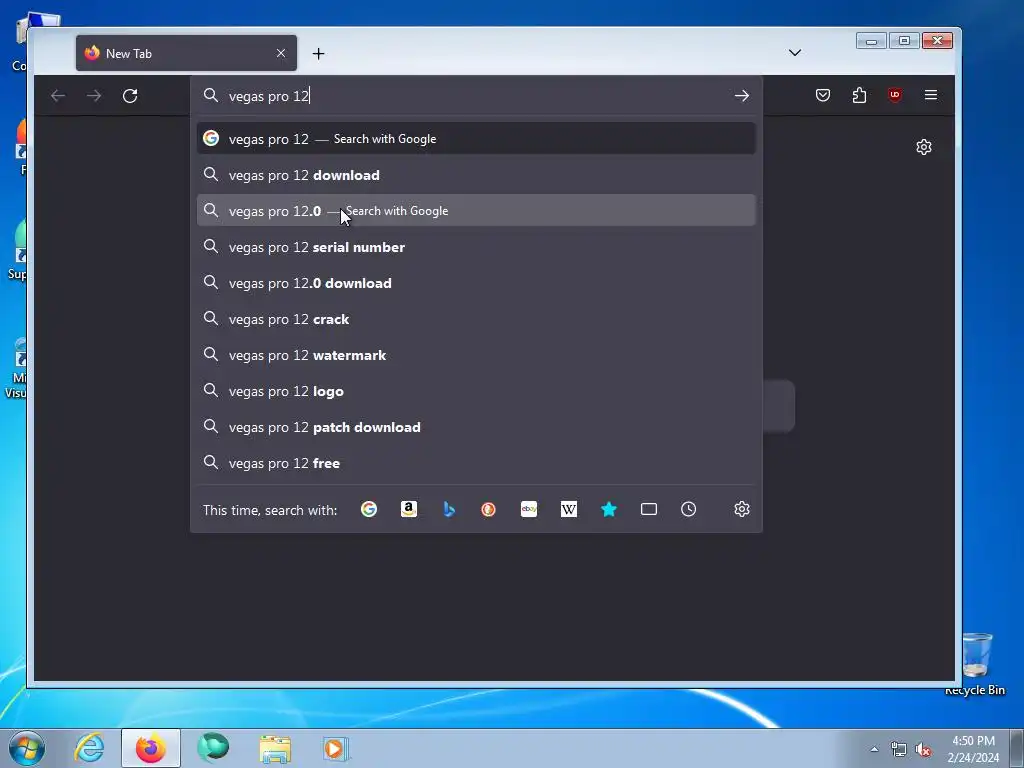Choose suggestion 'vegas pro 12 crack'

tap(476, 319)
